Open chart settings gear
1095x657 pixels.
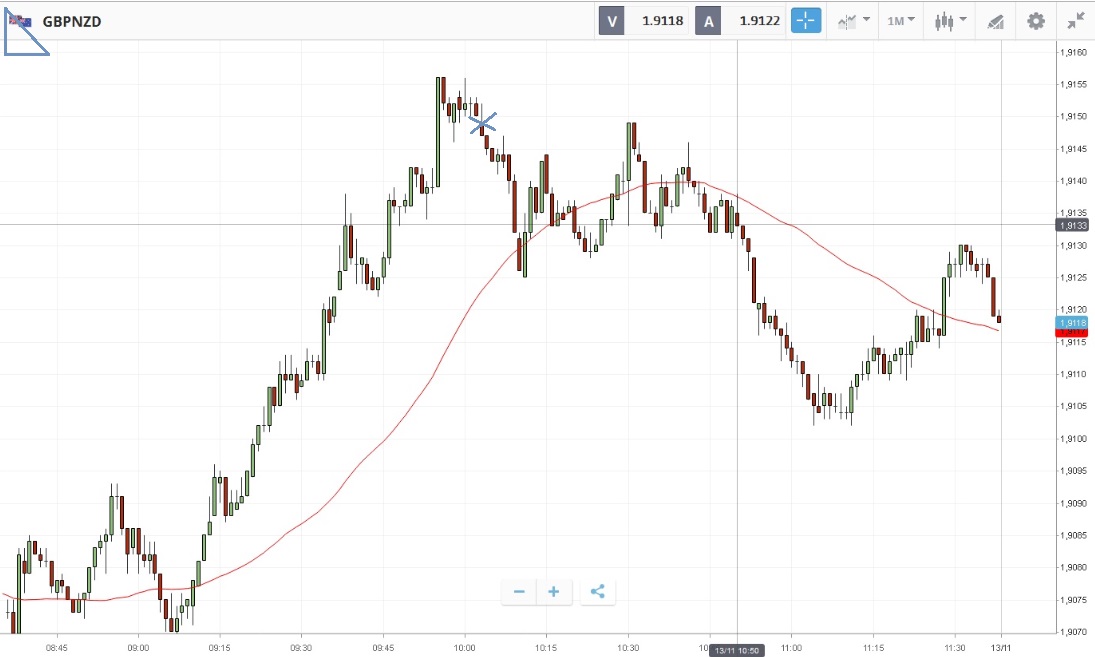tap(1036, 21)
